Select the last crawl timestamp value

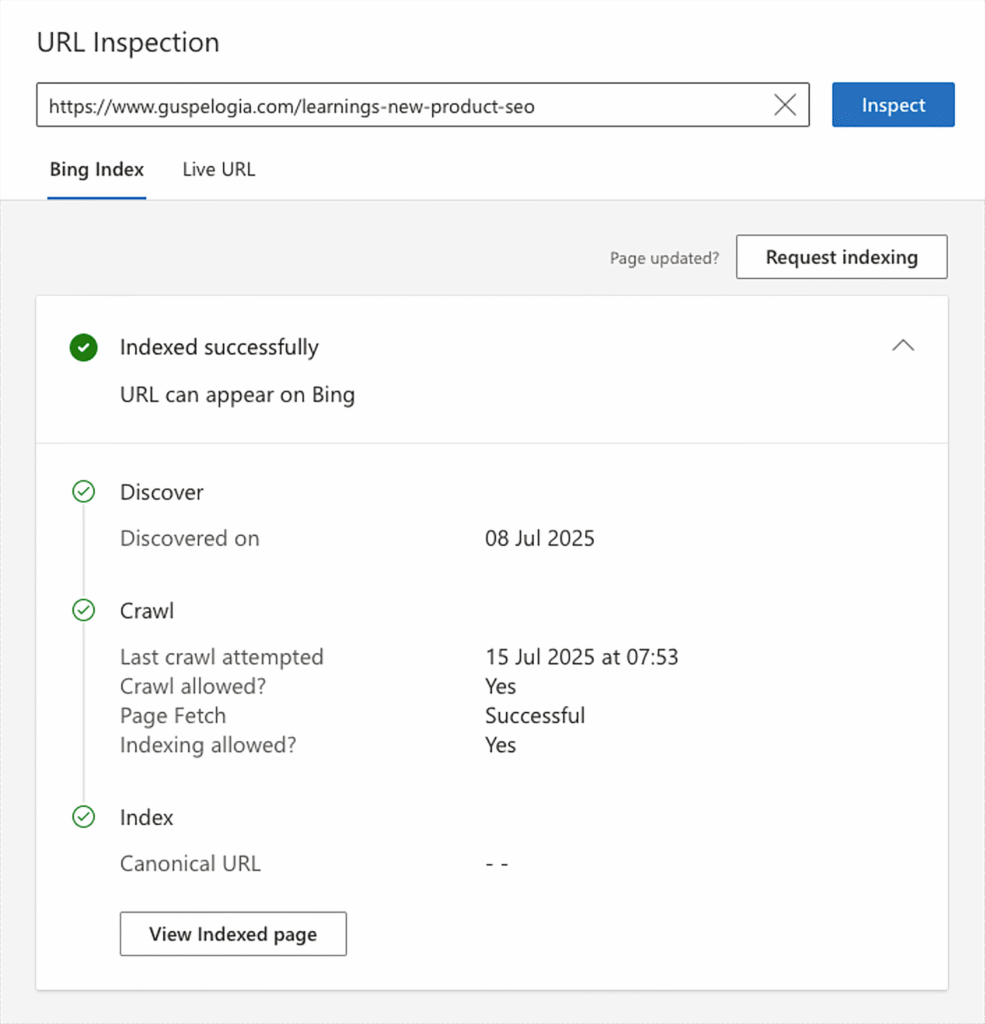[582, 657]
